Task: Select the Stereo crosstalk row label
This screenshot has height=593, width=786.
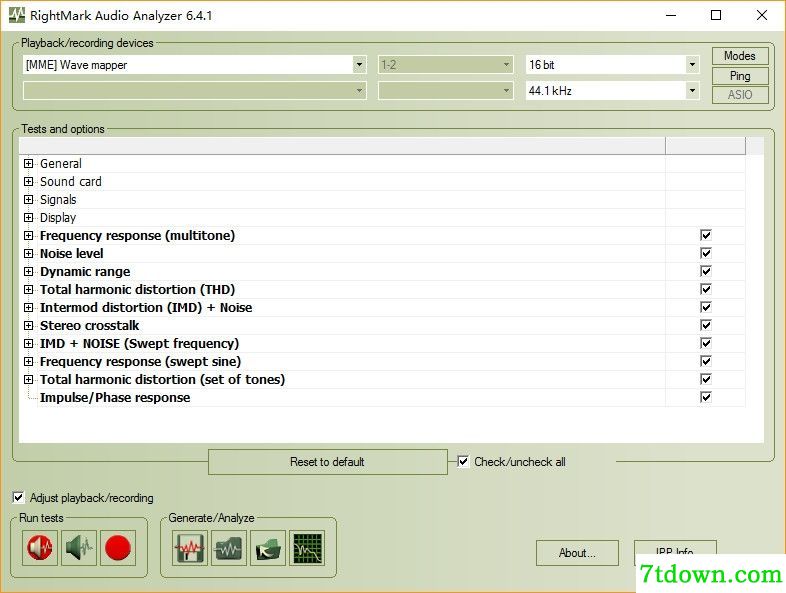Action: click(x=89, y=325)
